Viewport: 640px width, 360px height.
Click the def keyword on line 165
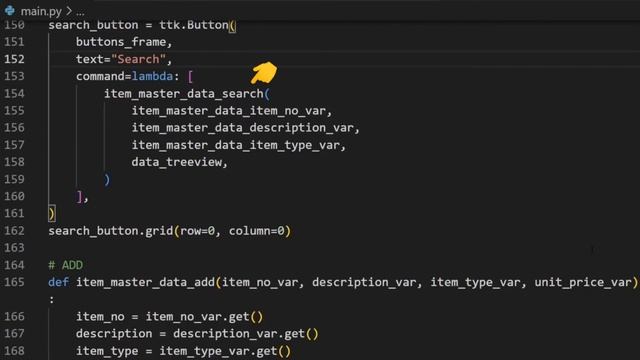[58, 282]
